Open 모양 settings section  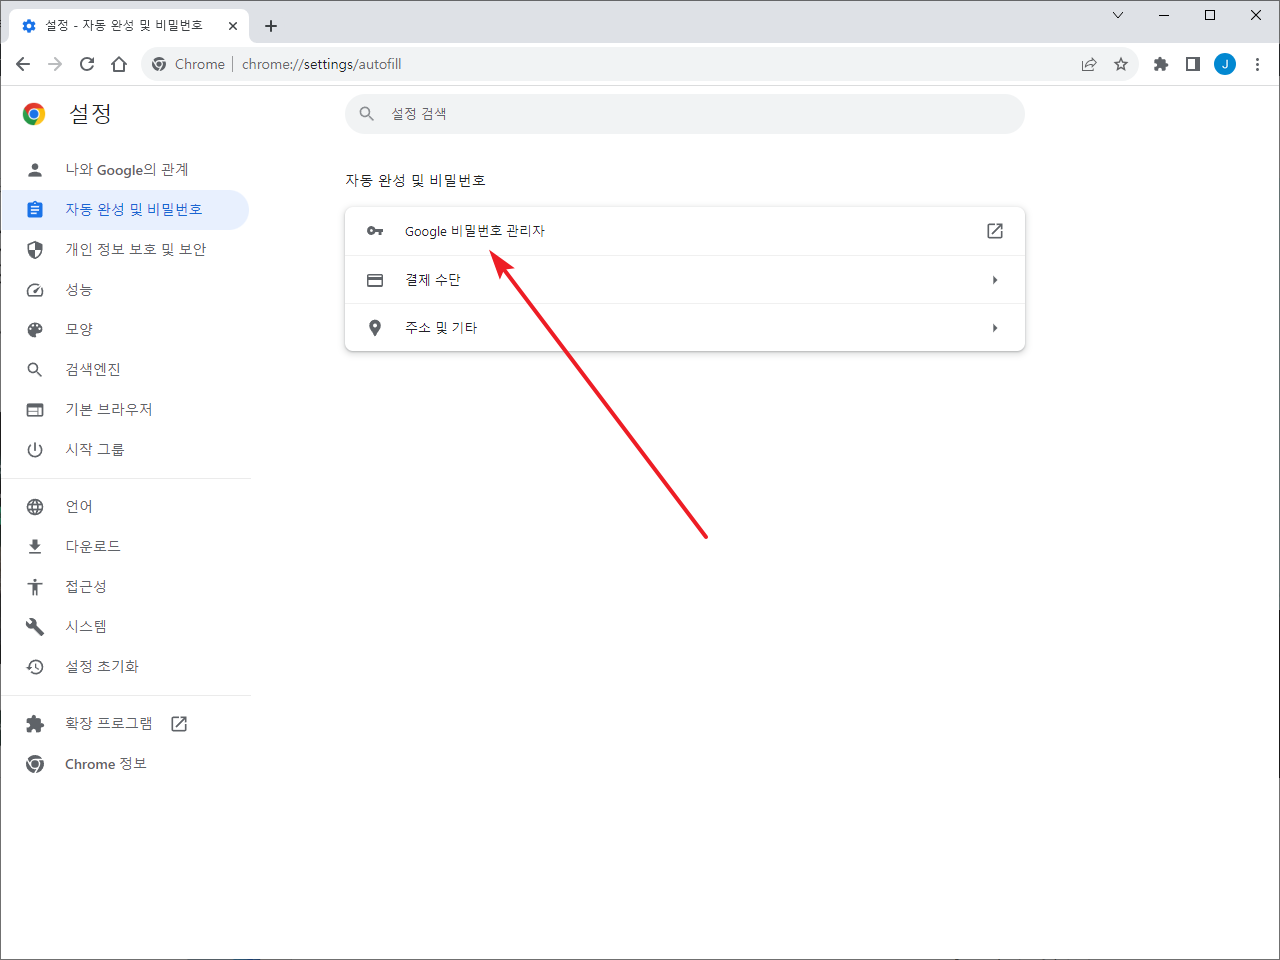coord(125,330)
